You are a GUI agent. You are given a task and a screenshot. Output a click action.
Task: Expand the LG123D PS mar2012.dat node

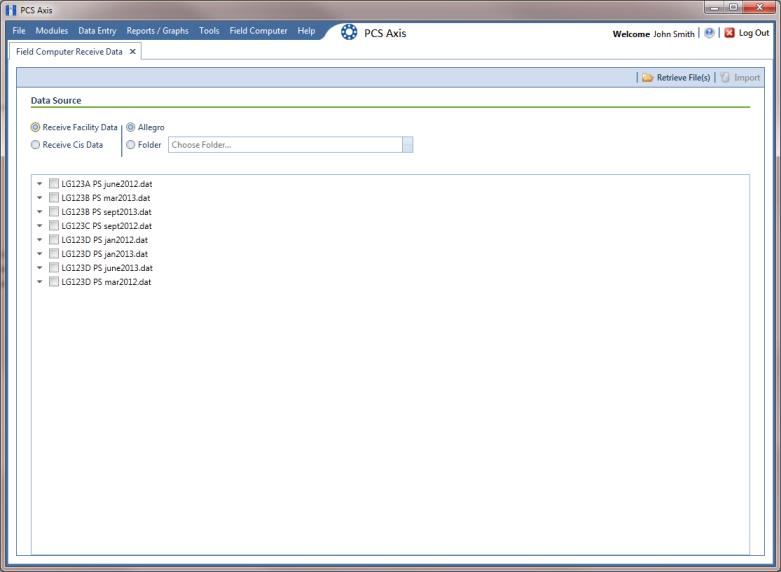pyautogui.click(x=39, y=282)
